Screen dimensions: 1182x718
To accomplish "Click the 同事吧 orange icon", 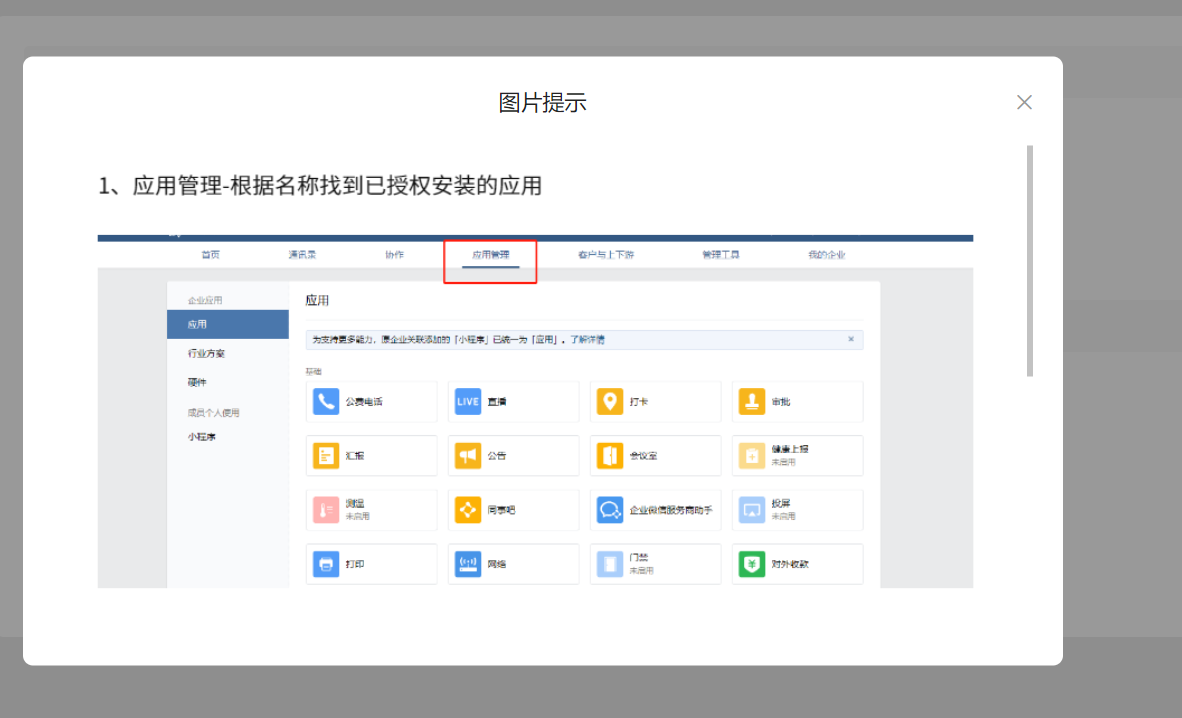I will click(468, 510).
